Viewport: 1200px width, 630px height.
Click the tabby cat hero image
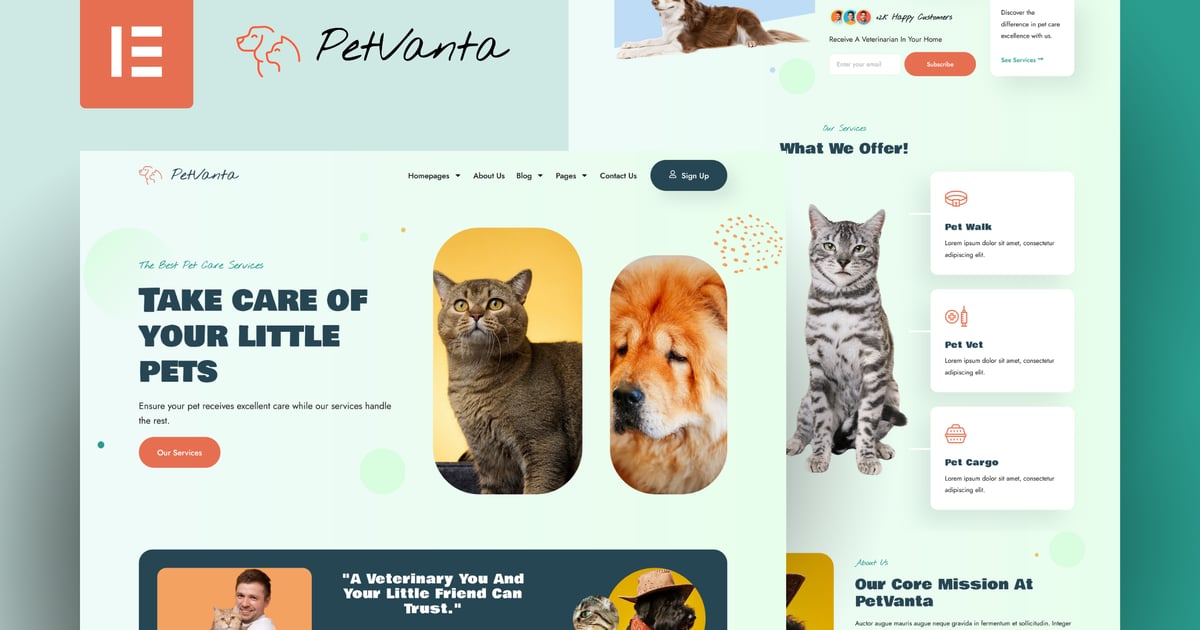(508, 360)
